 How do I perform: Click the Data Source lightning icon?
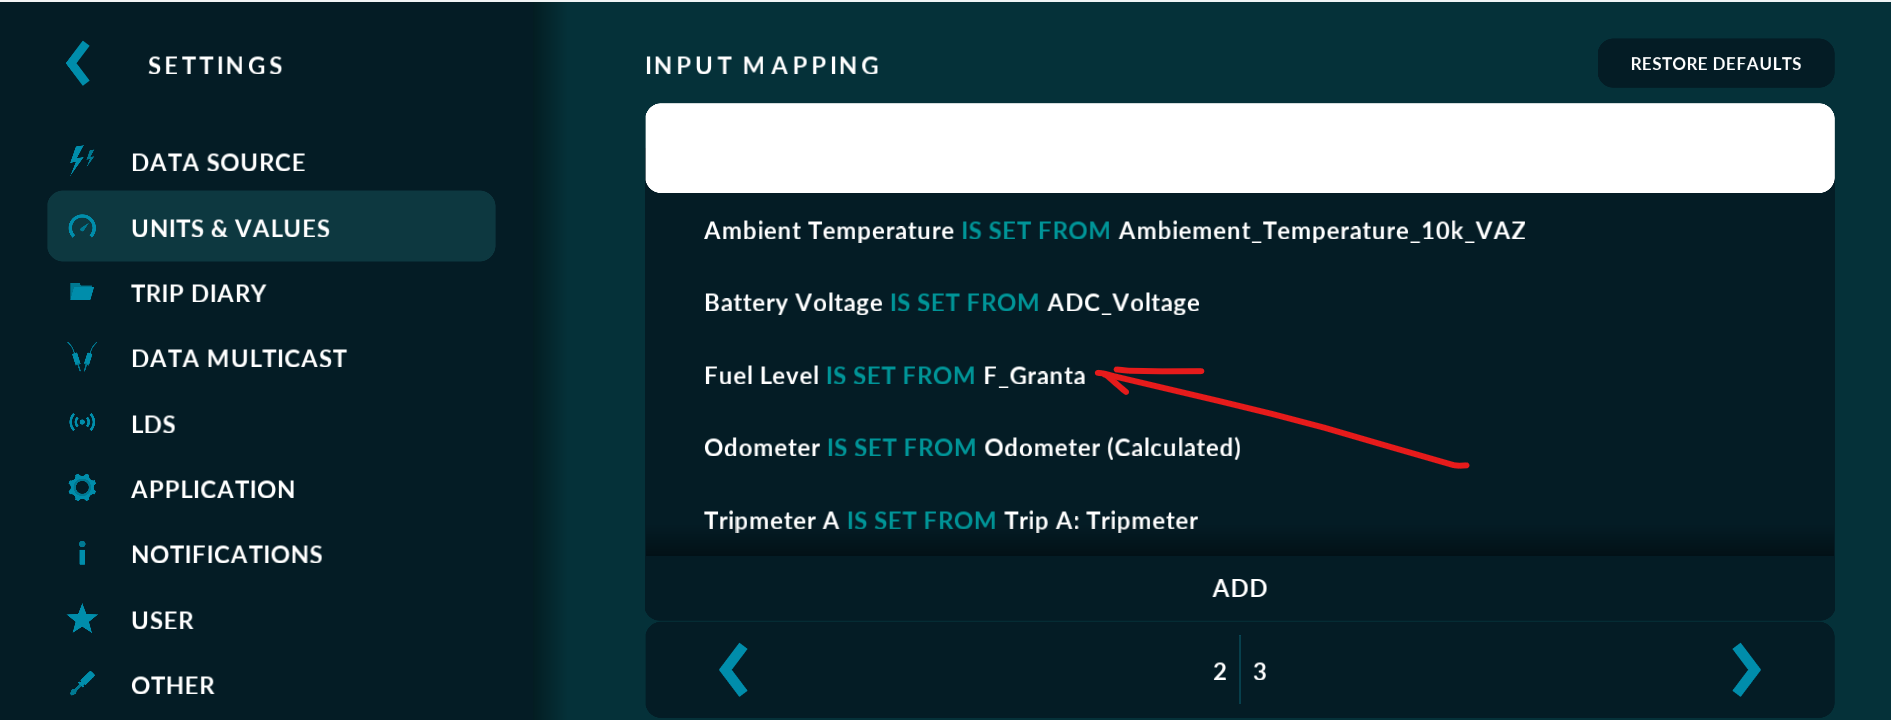(x=82, y=160)
